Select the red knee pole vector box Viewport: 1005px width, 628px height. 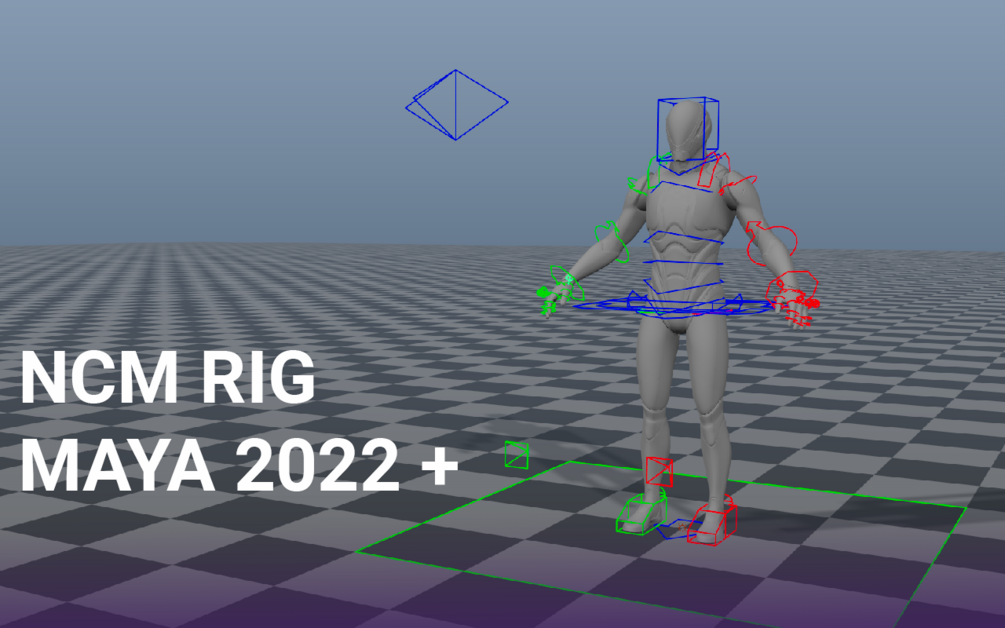point(659,472)
